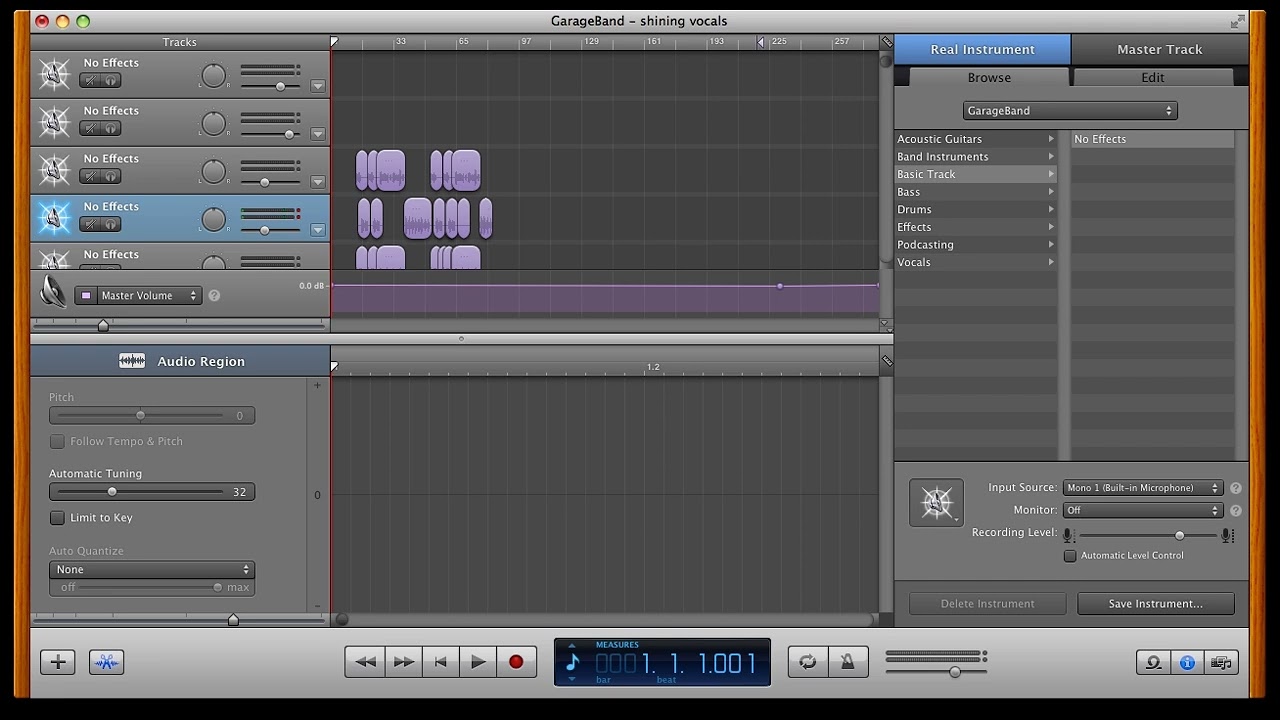Select the Acoustic Guitars category

pyautogui.click(x=976, y=139)
